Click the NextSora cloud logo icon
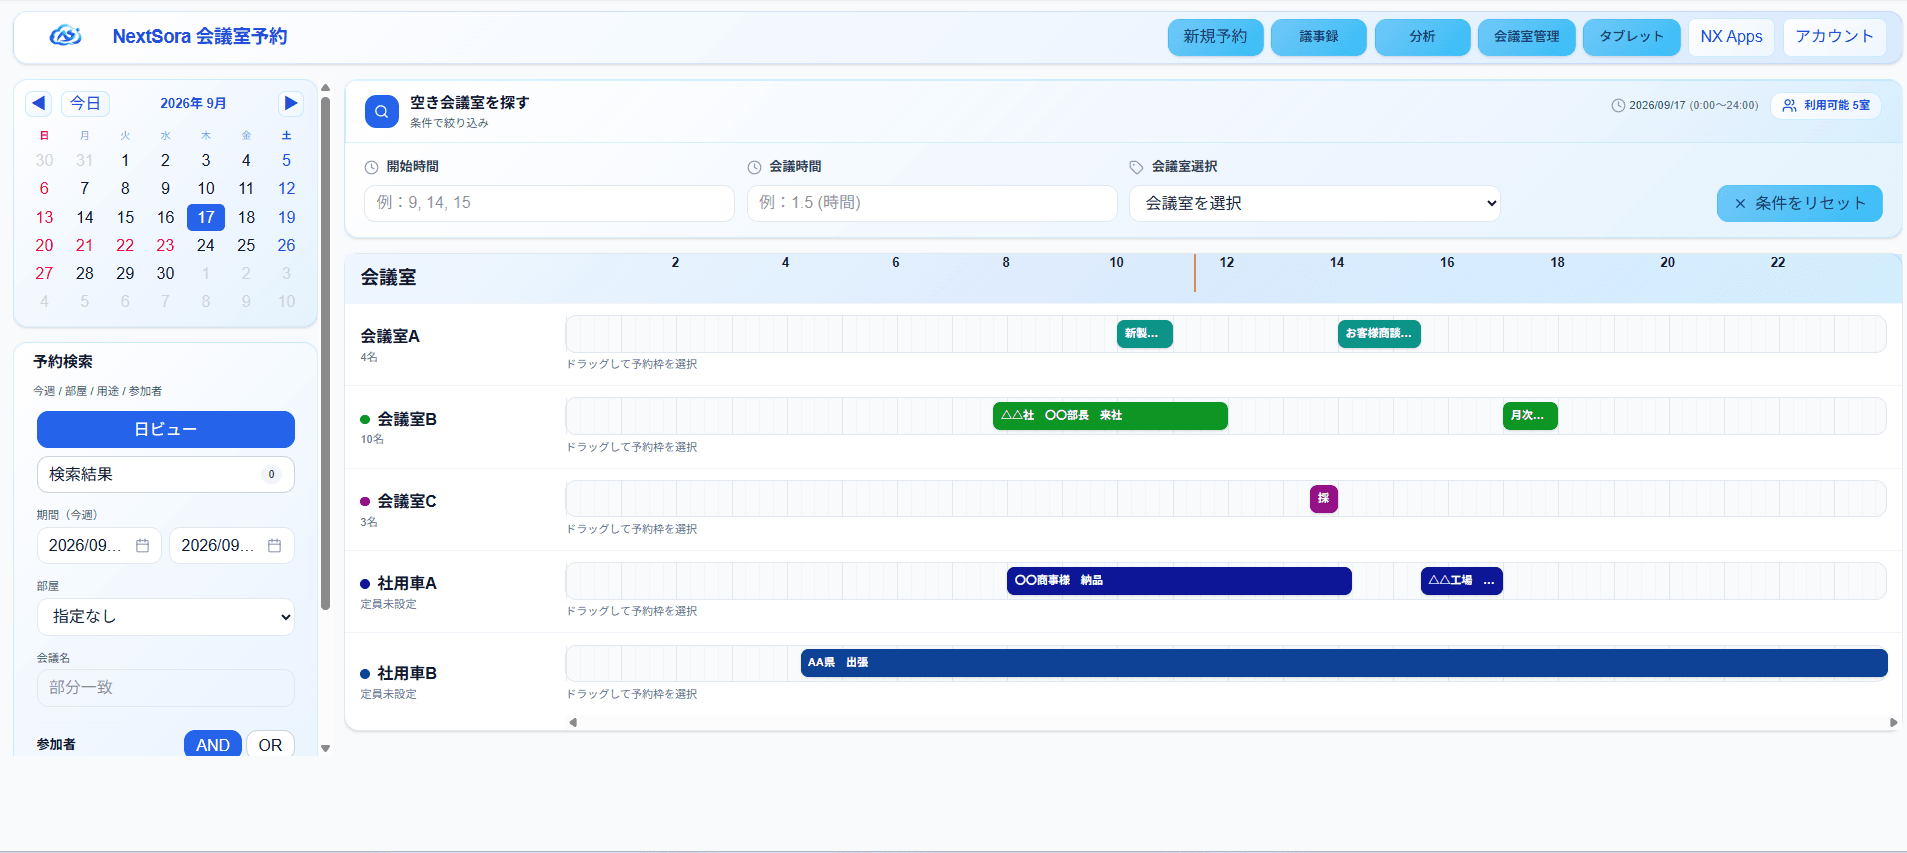The width and height of the screenshot is (1907, 853). [66, 36]
